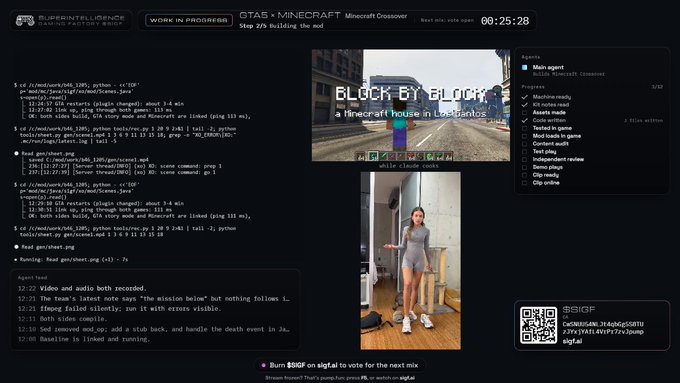This screenshot has width=680, height=383.
Task: Check the Demo plays checkbox
Action: (x=524, y=167)
